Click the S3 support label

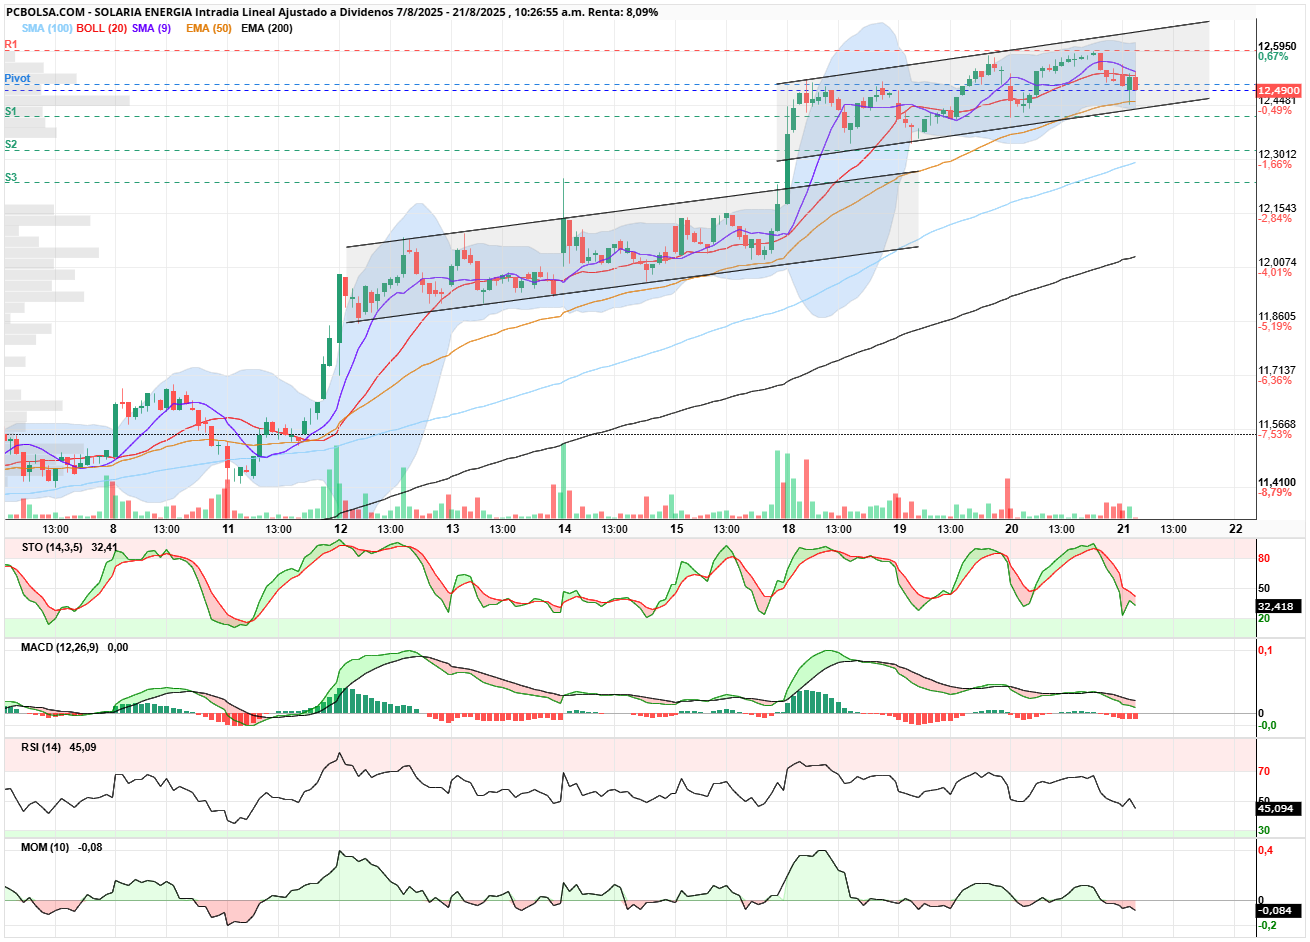click(11, 178)
